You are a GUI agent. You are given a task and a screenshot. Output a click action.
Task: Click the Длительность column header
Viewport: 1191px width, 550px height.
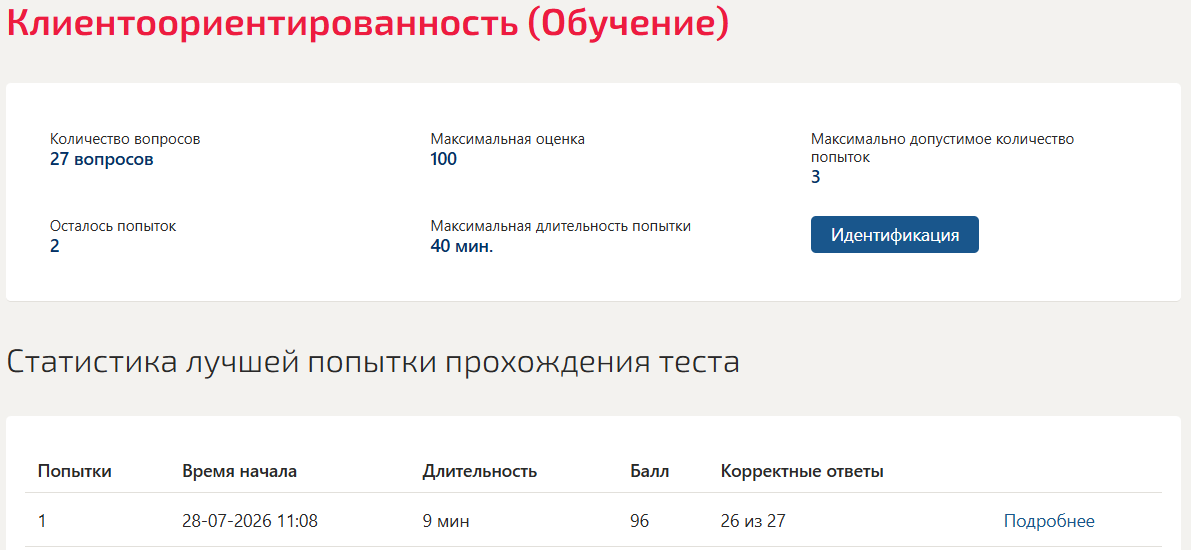[x=480, y=471]
